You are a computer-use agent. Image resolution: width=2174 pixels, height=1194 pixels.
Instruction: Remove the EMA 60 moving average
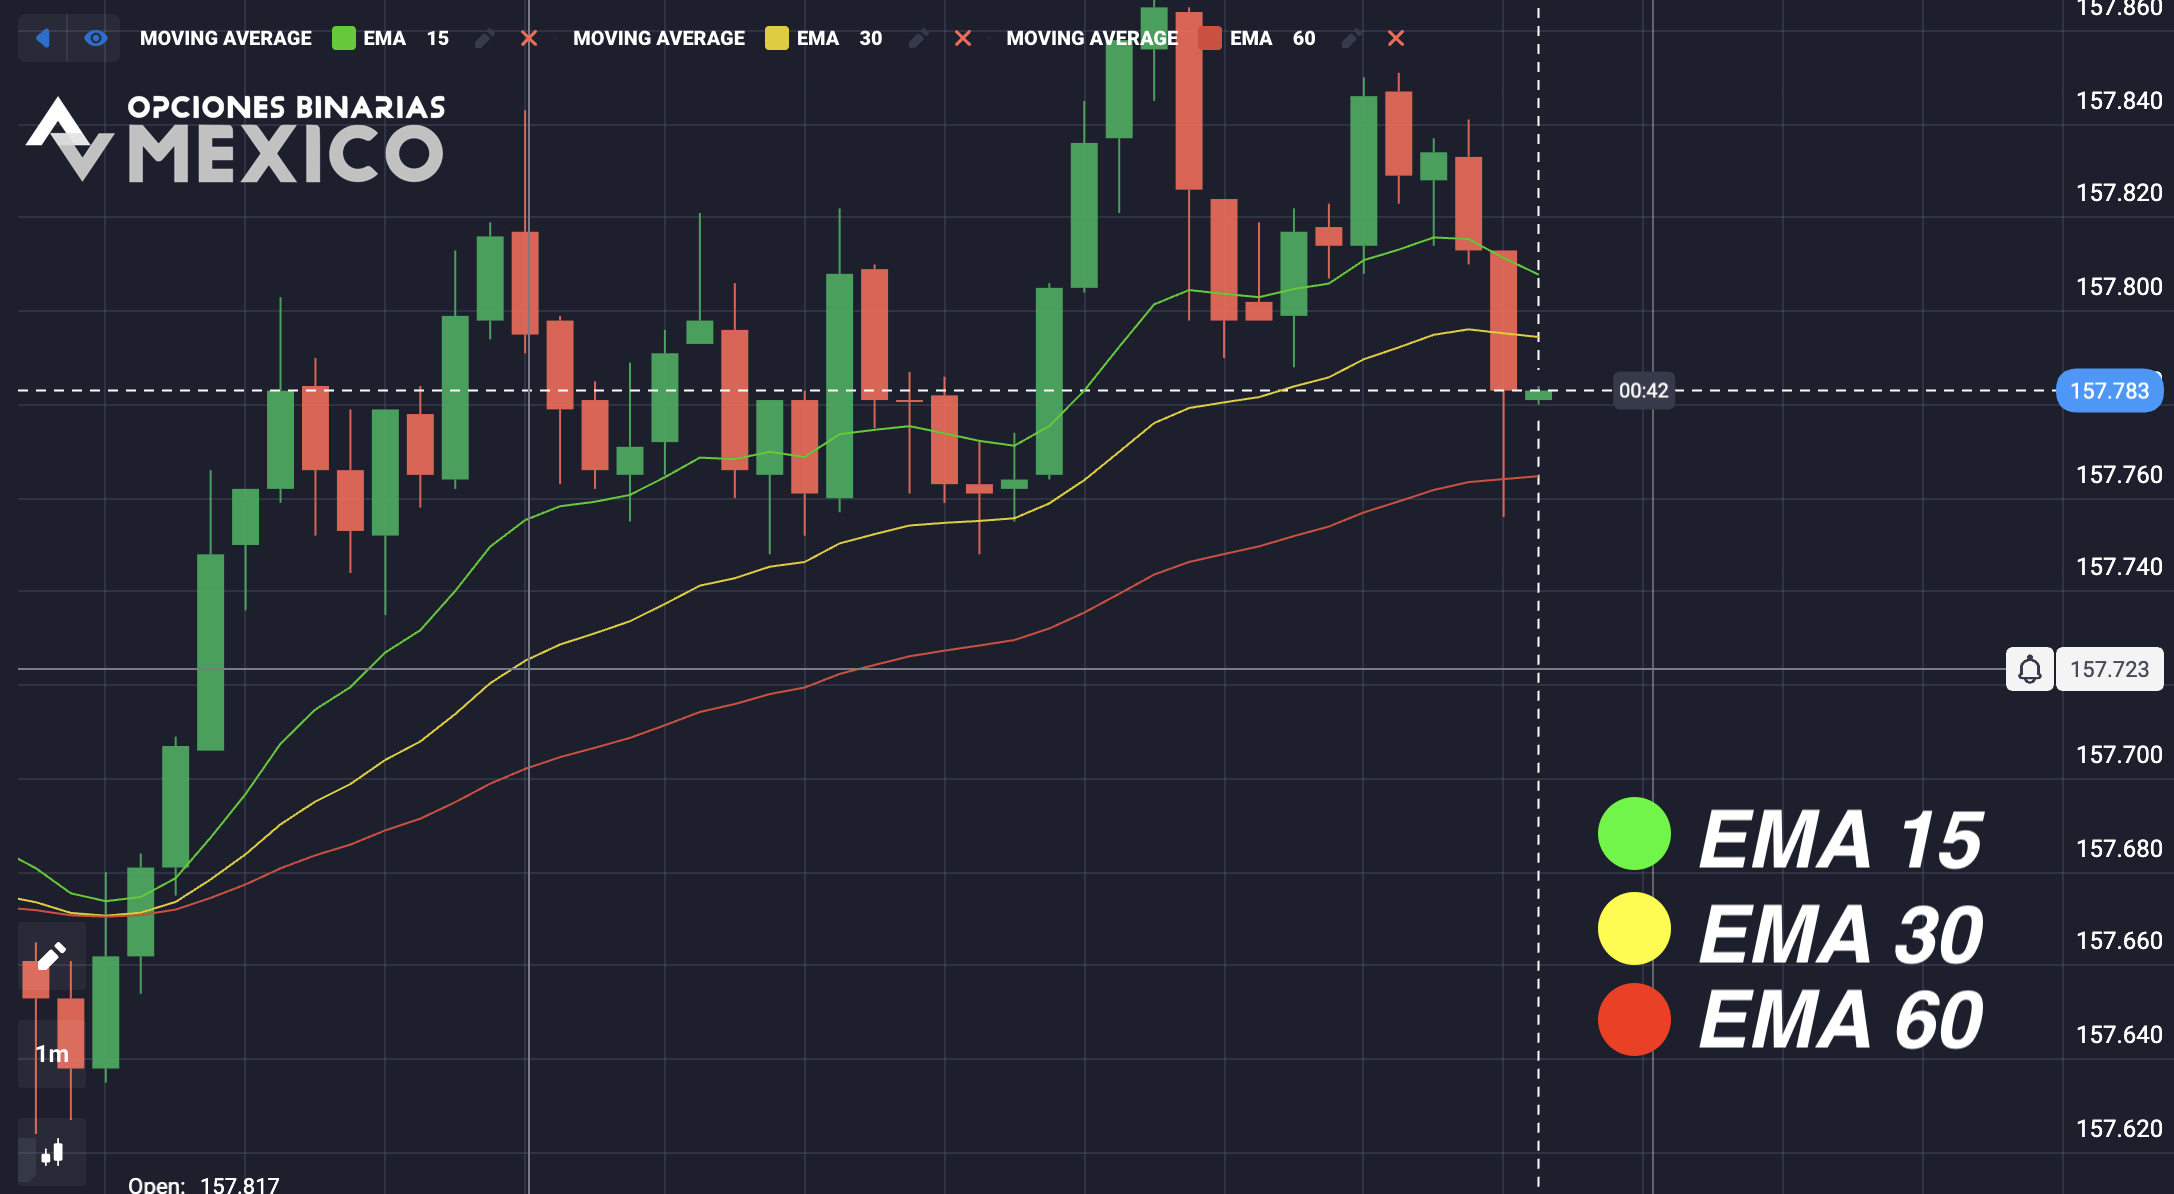pos(1396,39)
